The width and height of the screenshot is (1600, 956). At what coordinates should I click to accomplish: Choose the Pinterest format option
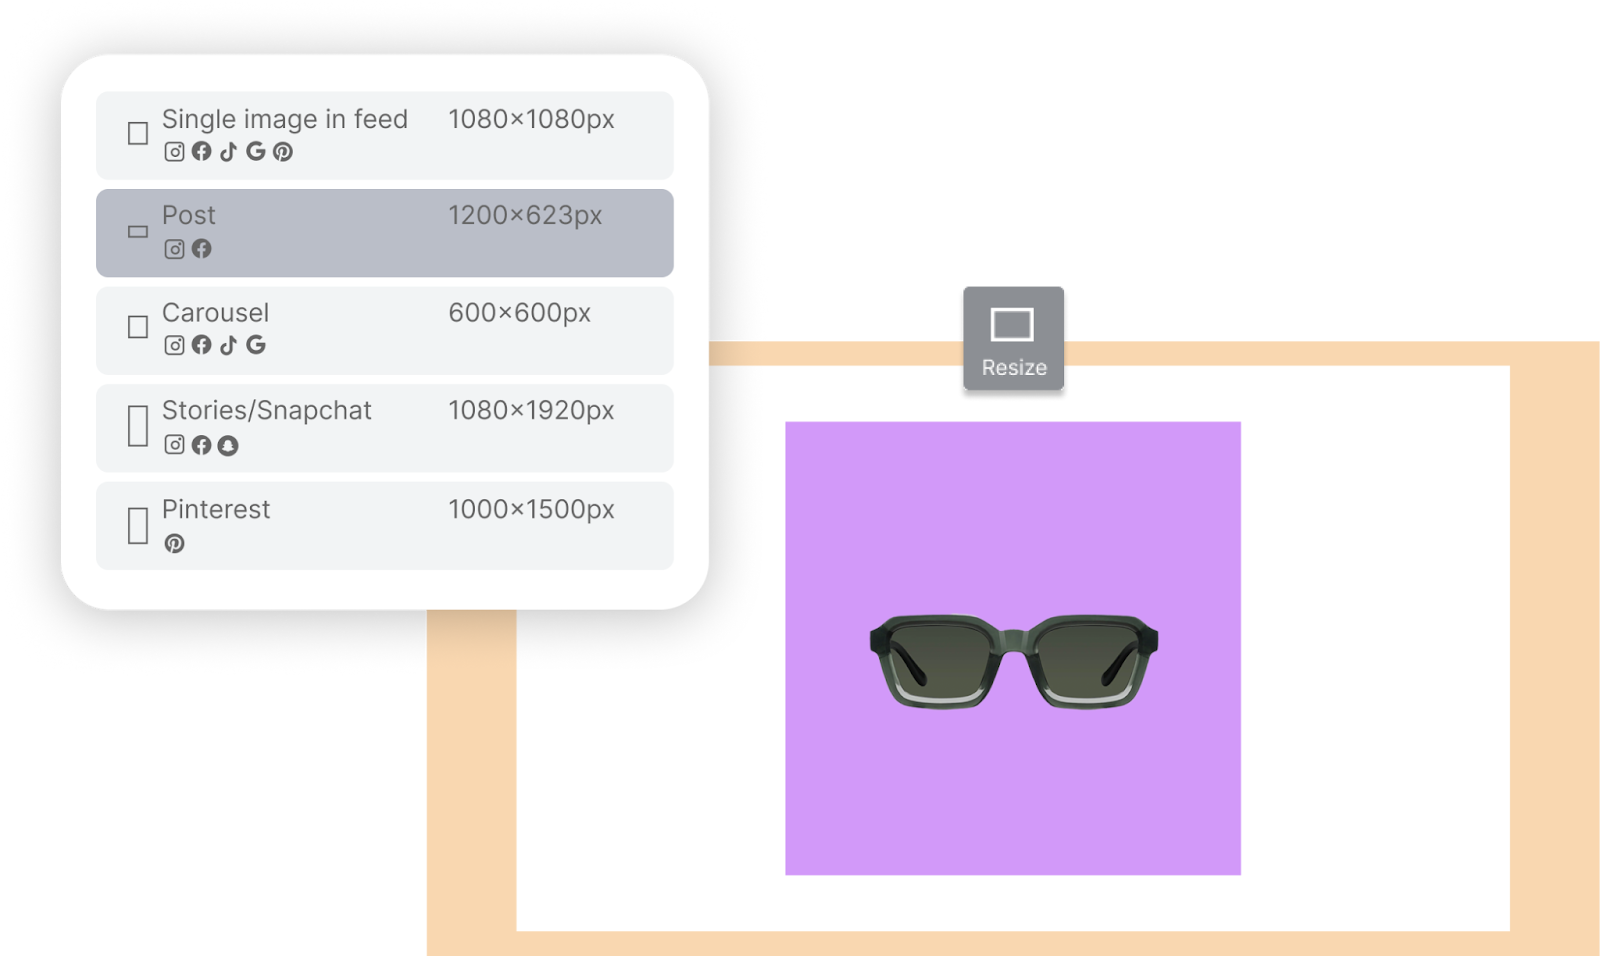coord(385,526)
